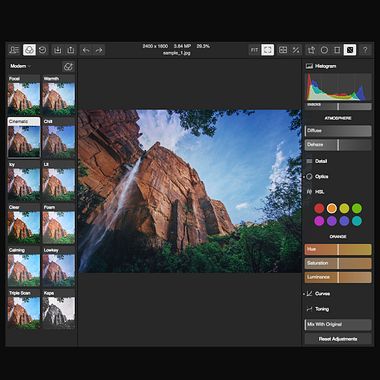Select the orange HSL color swatch

332,208
